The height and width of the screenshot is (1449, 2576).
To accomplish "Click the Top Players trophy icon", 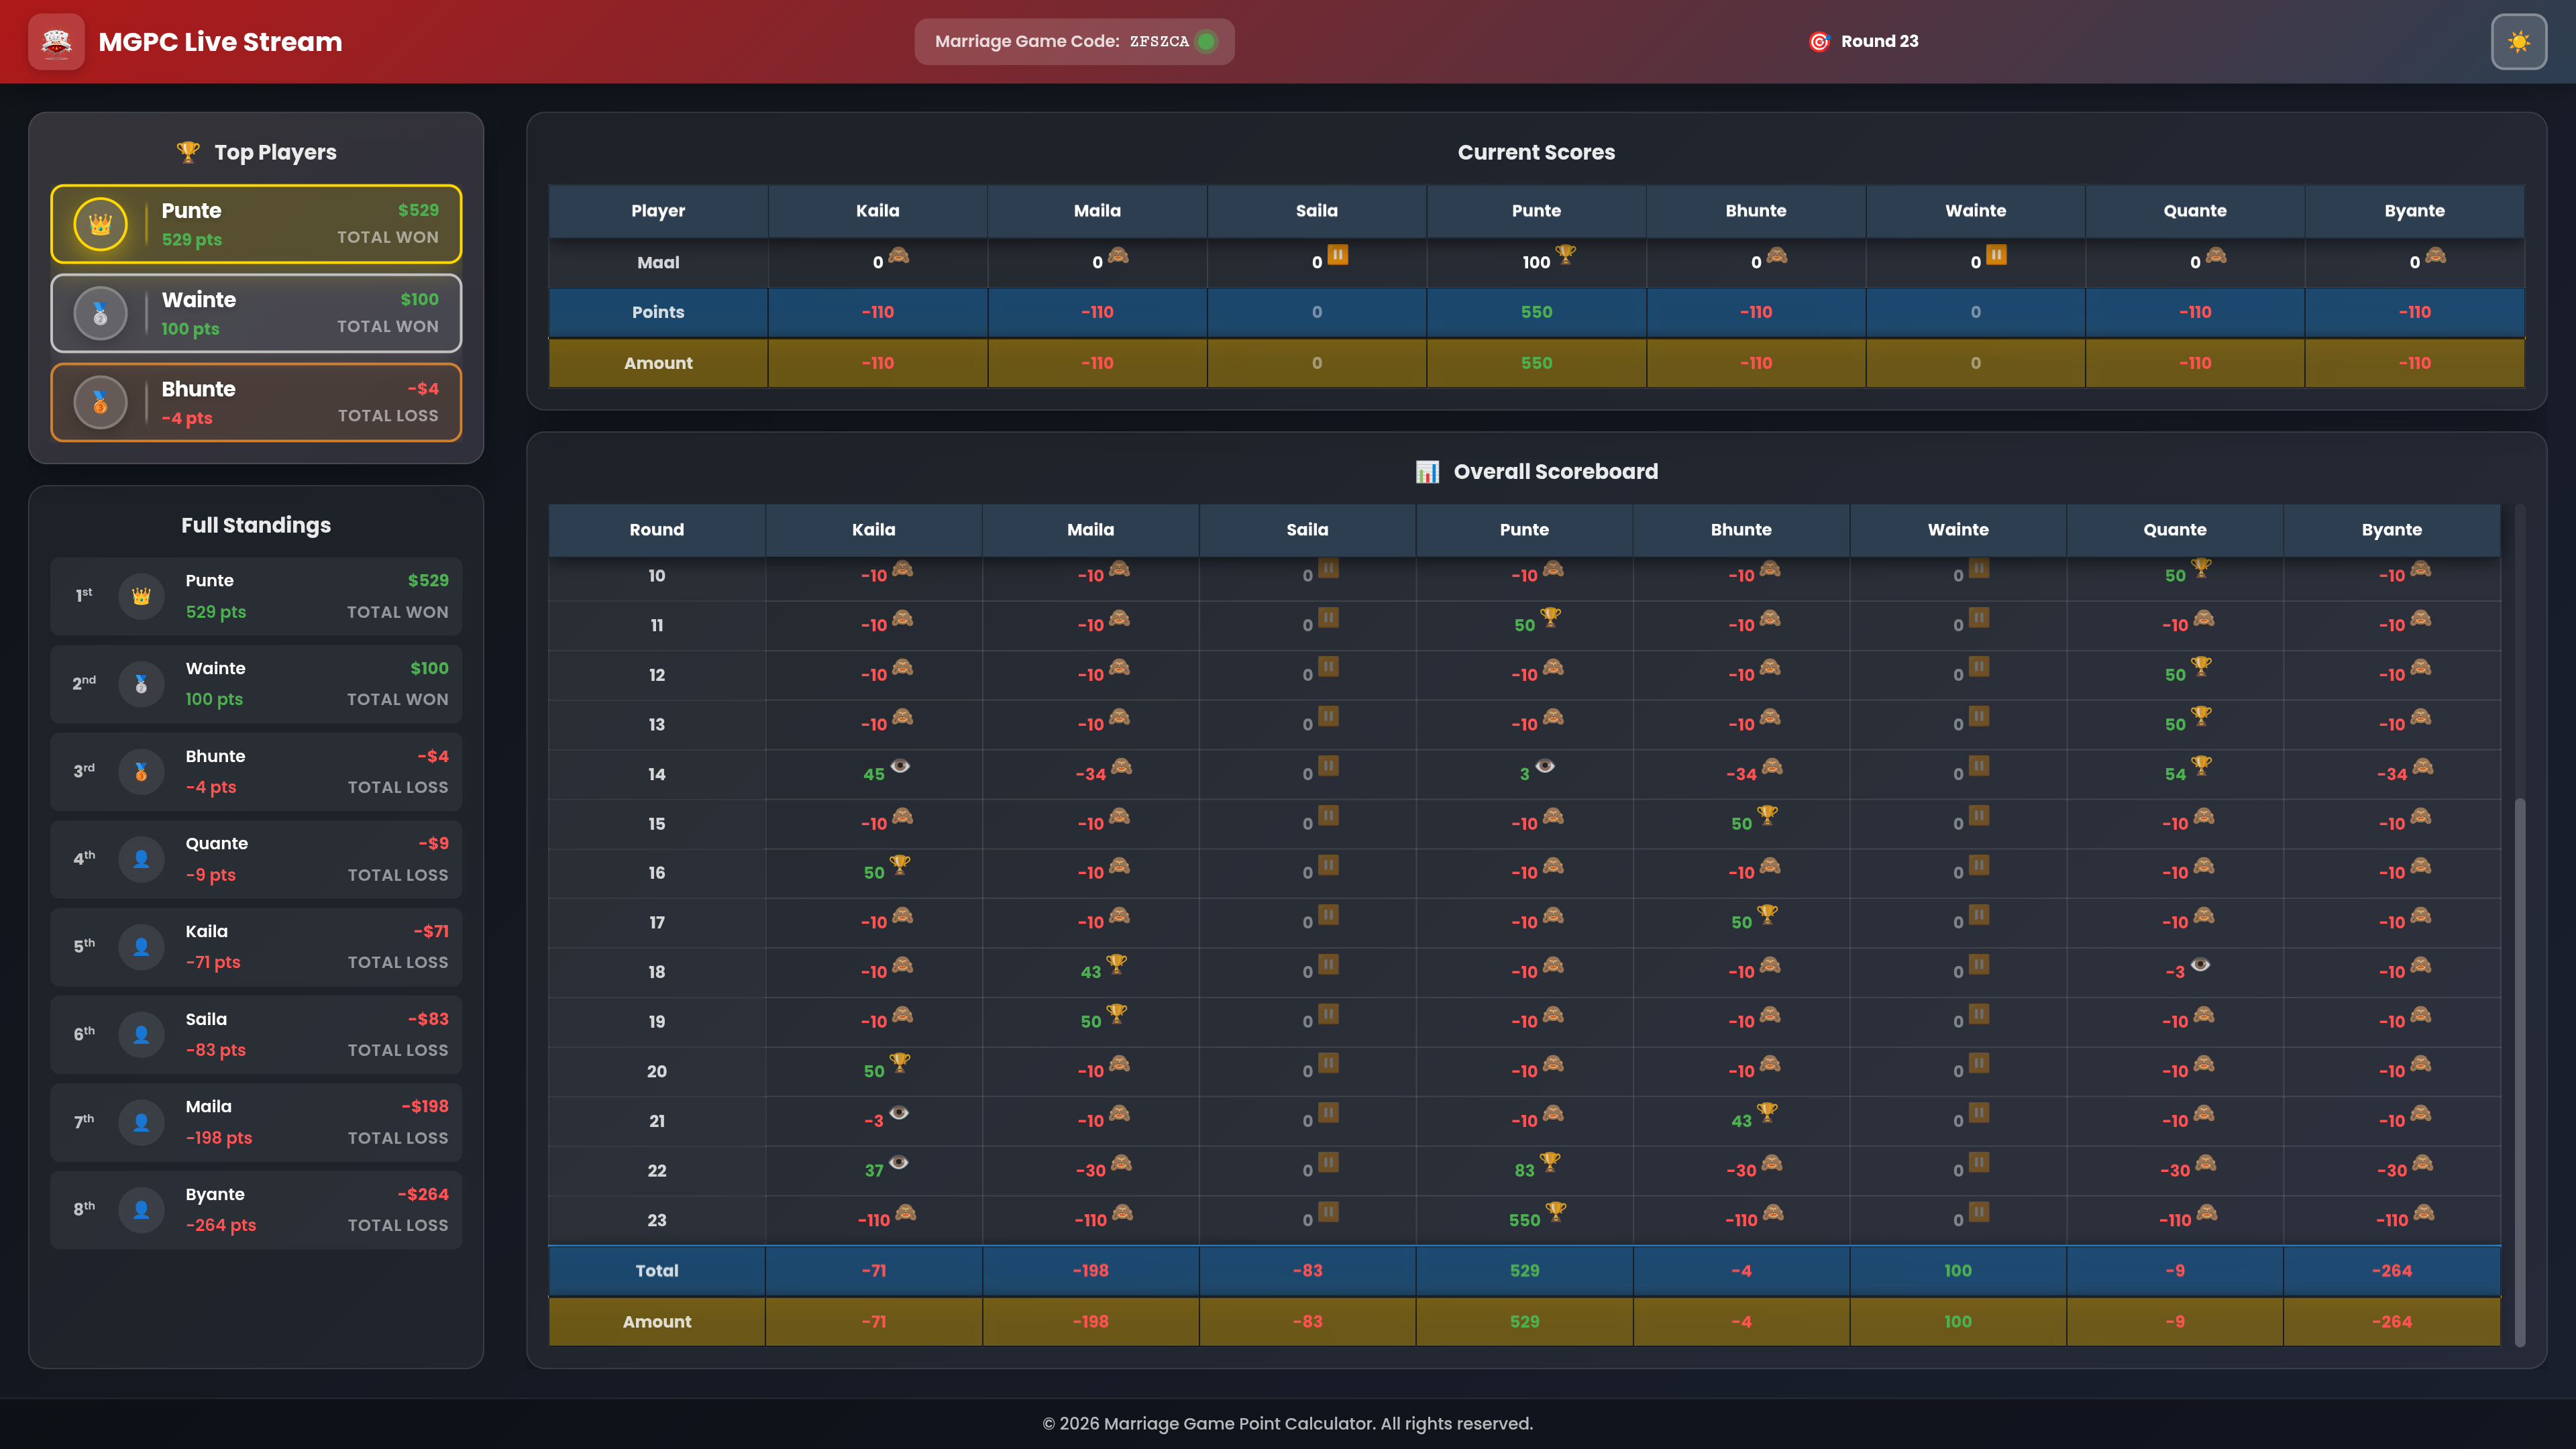I will click(188, 152).
